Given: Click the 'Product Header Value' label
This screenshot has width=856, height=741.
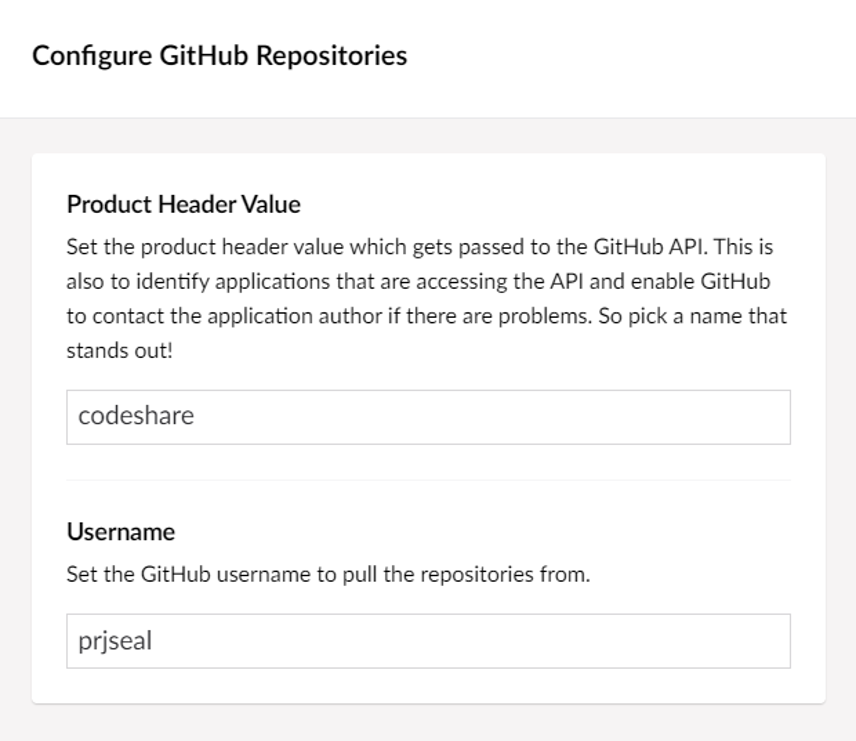Looking at the screenshot, I should [x=183, y=205].
